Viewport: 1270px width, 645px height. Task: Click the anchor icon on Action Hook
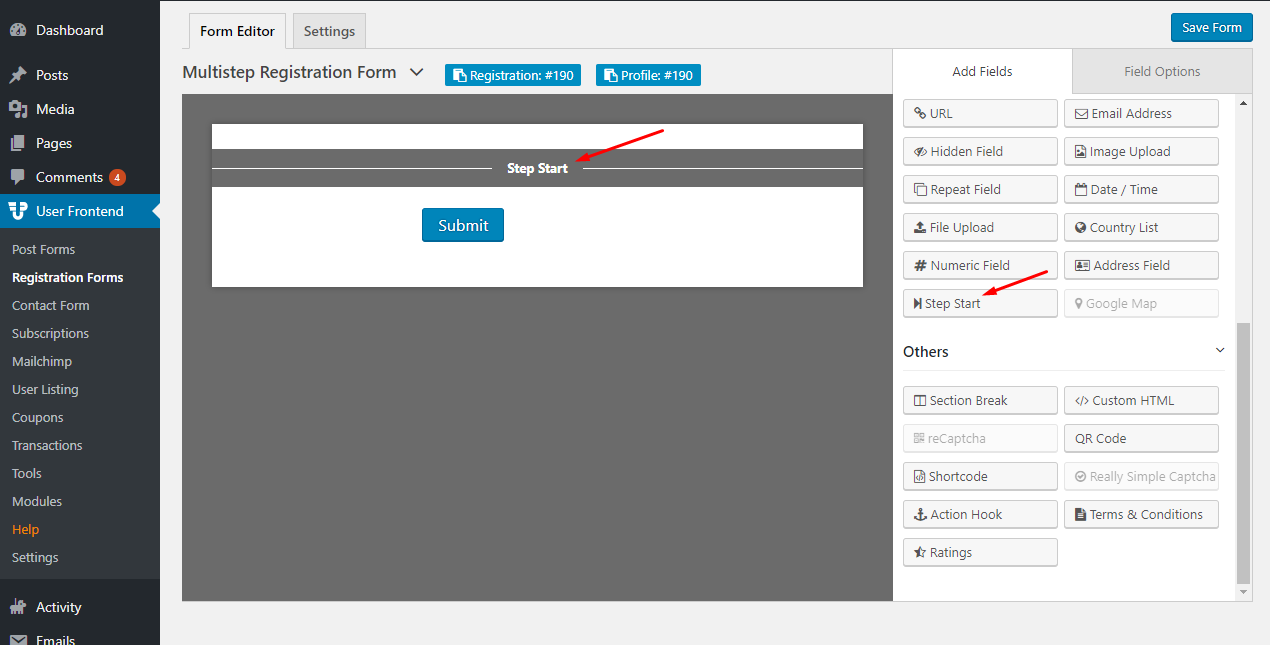click(920, 515)
